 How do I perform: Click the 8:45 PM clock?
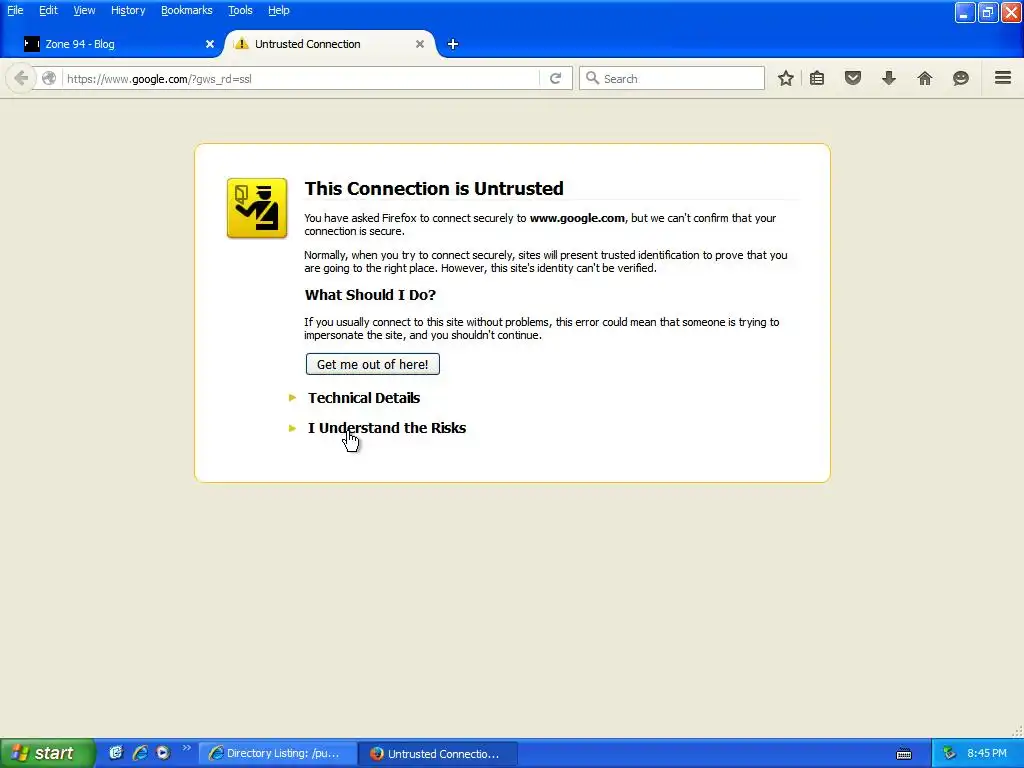click(x=987, y=753)
